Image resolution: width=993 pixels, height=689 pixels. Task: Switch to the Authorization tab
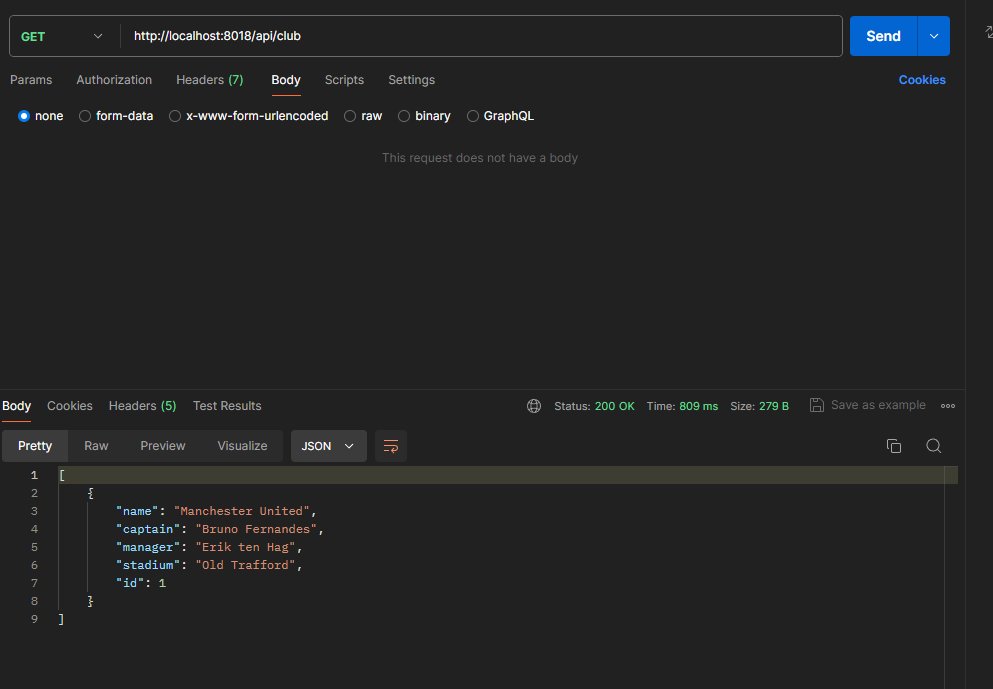[114, 80]
